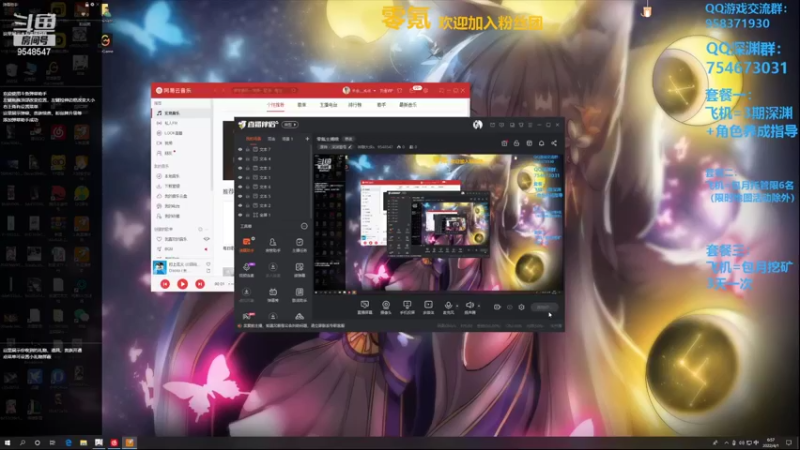Click the start broadcasting button

tap(544, 307)
